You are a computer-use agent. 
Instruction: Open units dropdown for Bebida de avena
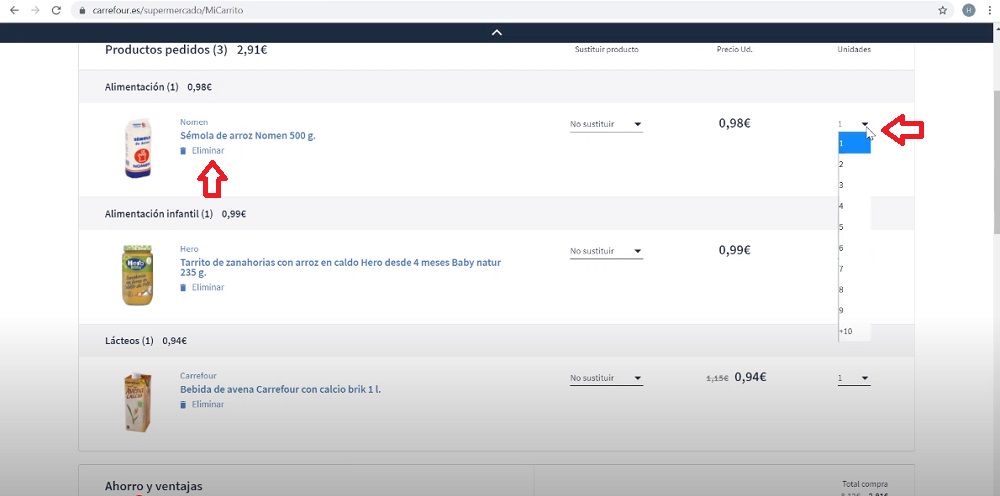click(x=853, y=378)
